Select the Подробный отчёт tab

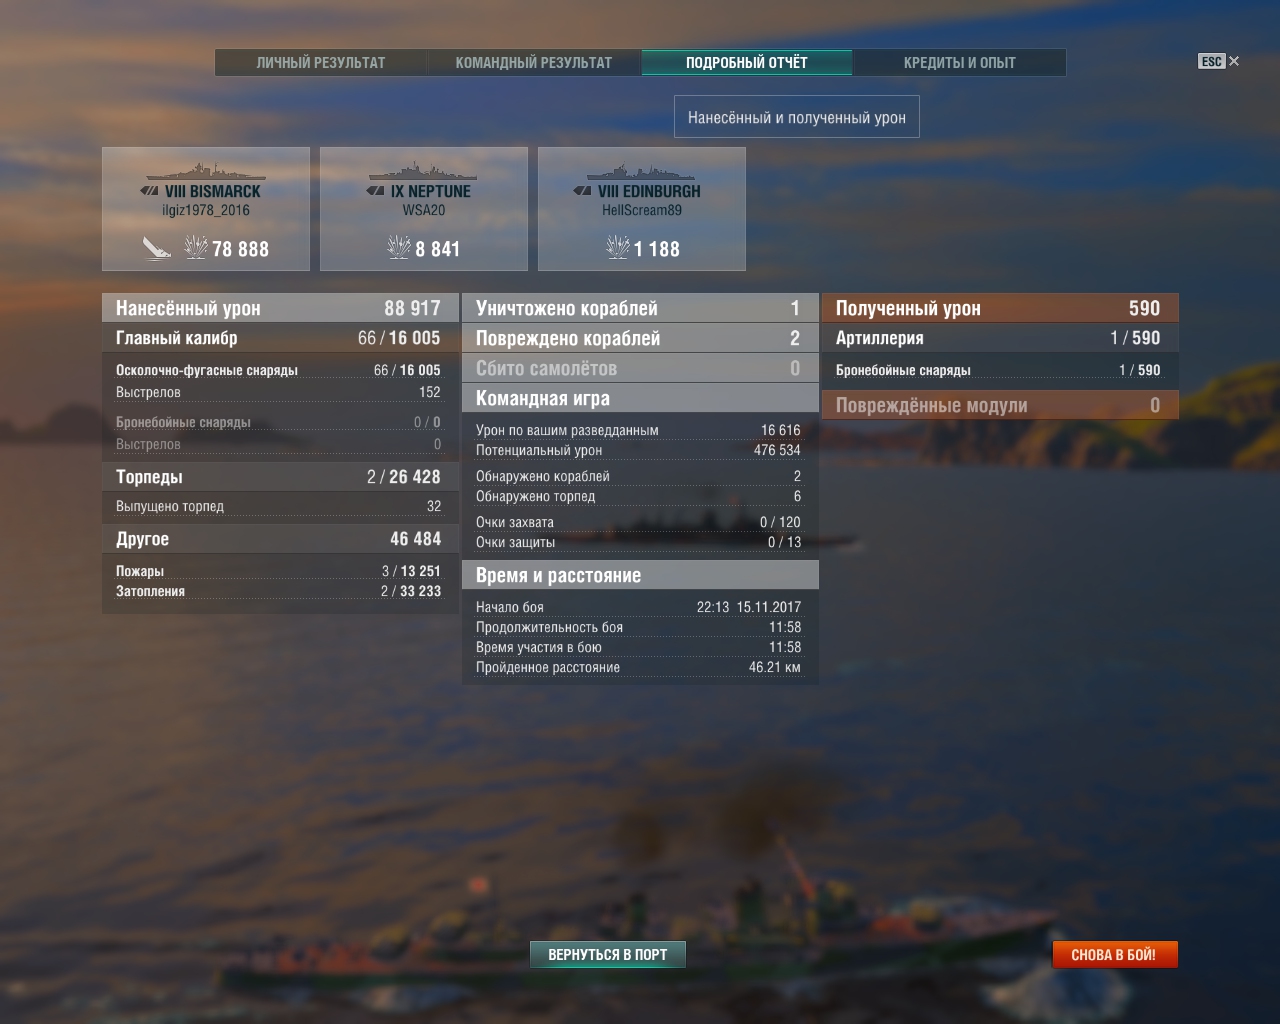tap(747, 62)
